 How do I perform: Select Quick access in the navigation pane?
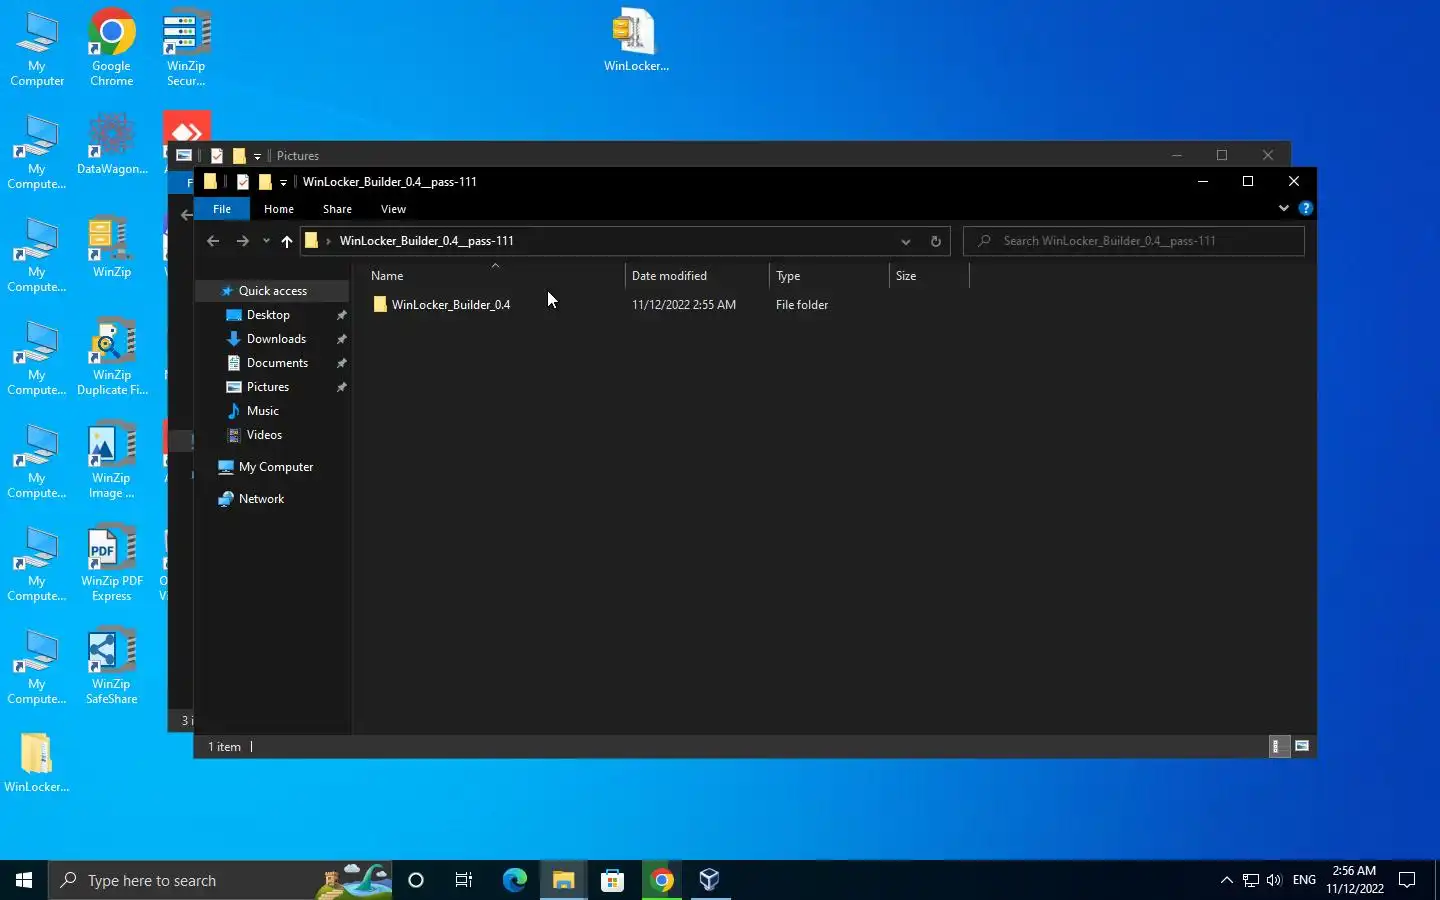272,291
